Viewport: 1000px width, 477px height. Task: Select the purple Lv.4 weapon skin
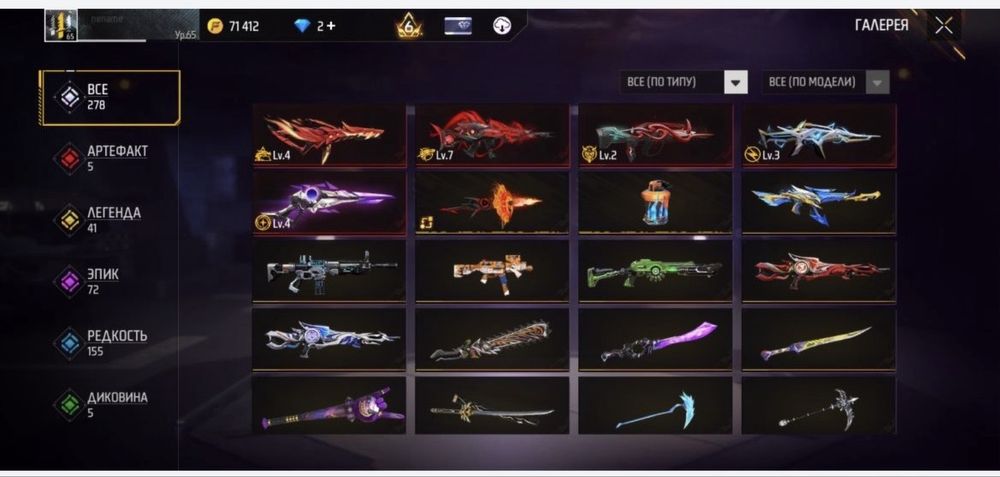pos(329,203)
